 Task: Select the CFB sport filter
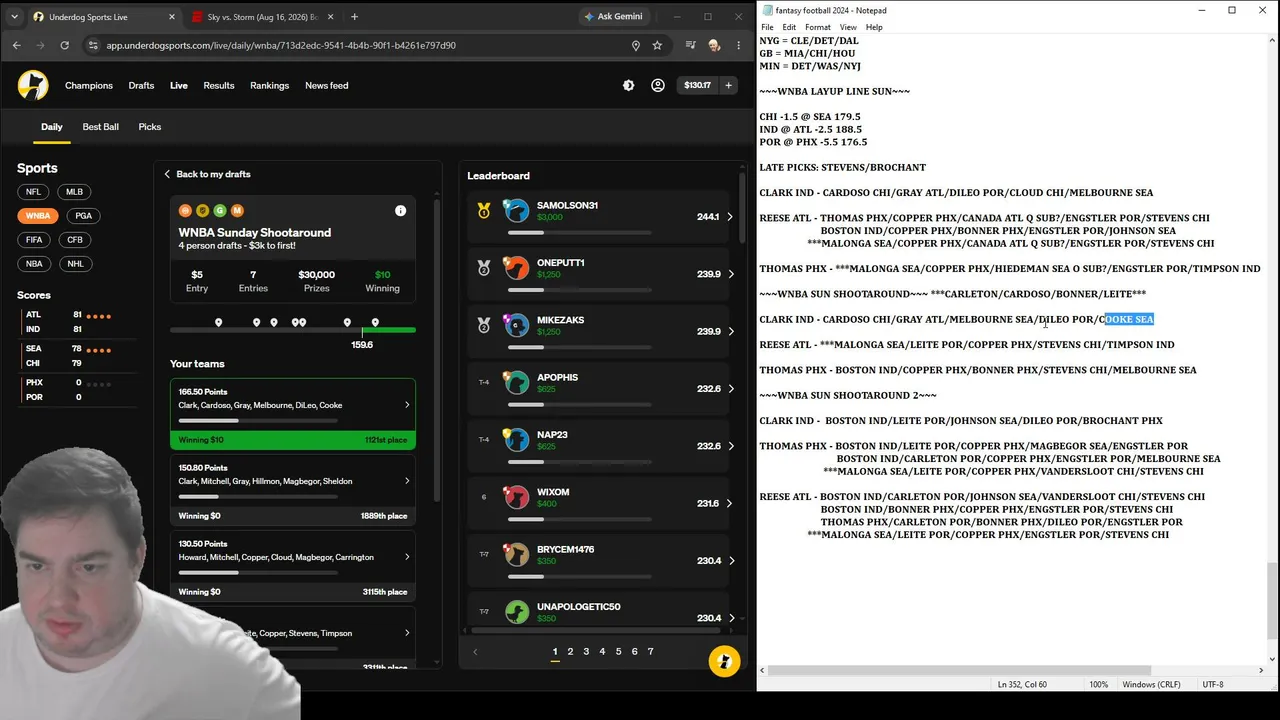tap(75, 240)
